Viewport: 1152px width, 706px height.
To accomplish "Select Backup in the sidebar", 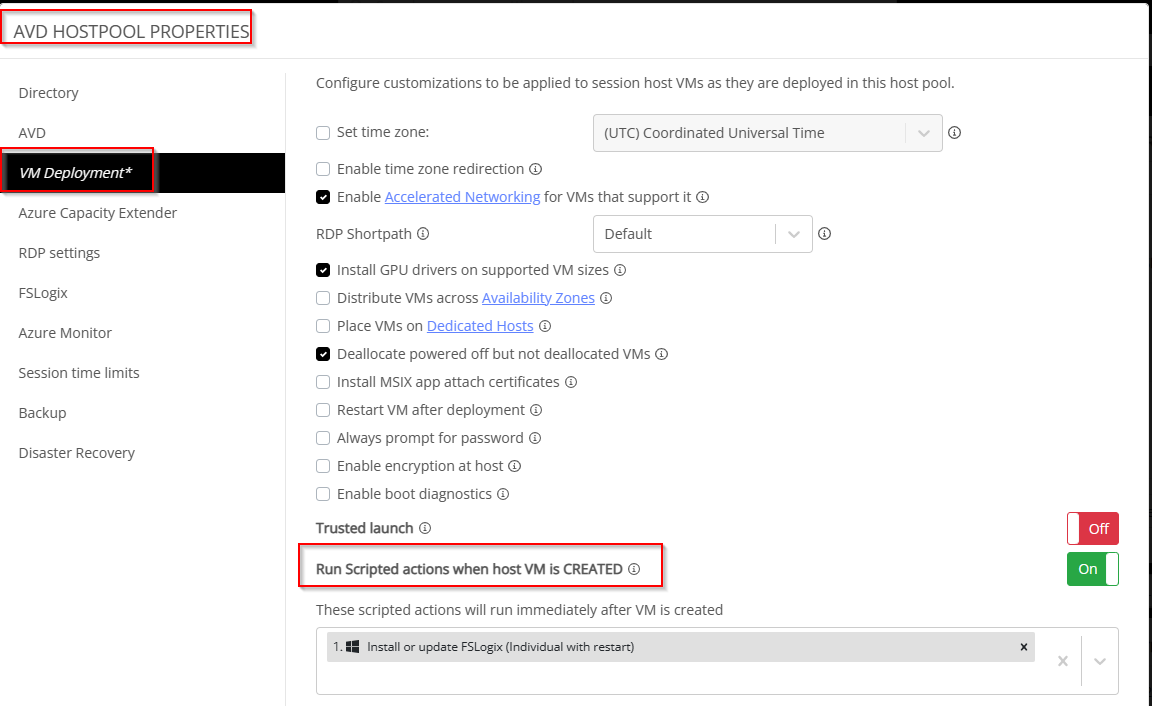I will [41, 412].
